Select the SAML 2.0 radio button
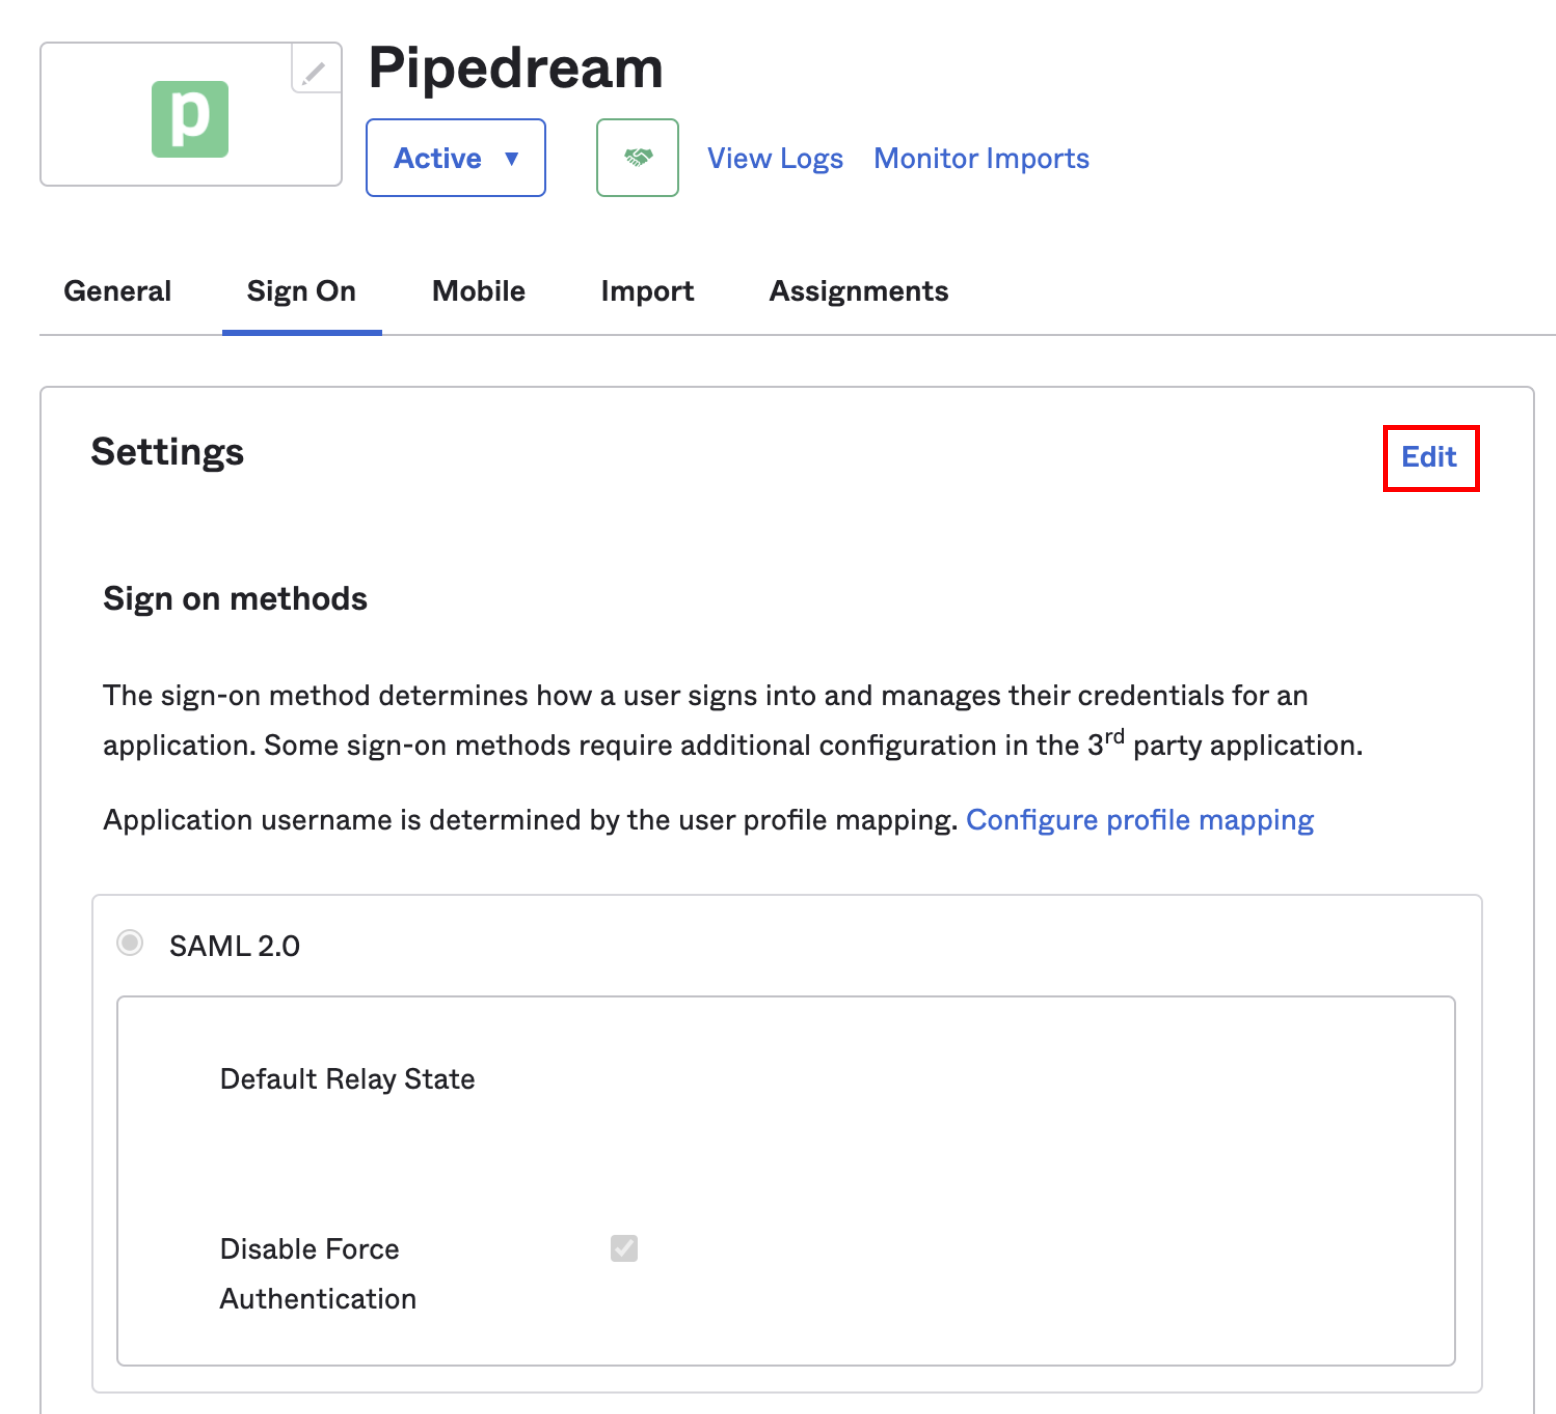Image resolution: width=1556 pixels, height=1414 pixels. click(130, 943)
